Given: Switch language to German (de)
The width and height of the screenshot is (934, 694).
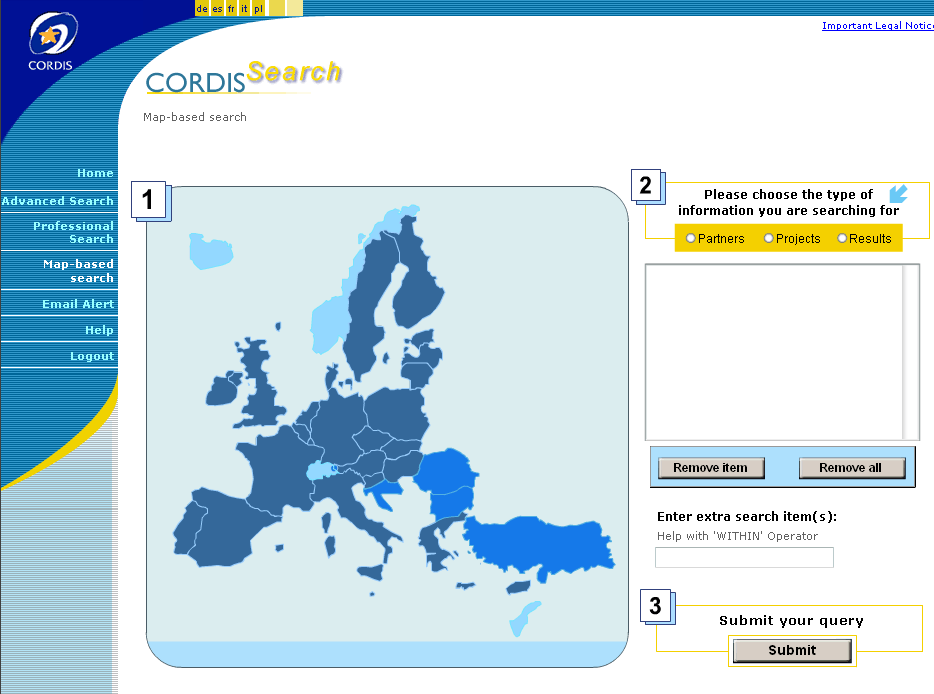Looking at the screenshot, I should pyautogui.click(x=202, y=8).
